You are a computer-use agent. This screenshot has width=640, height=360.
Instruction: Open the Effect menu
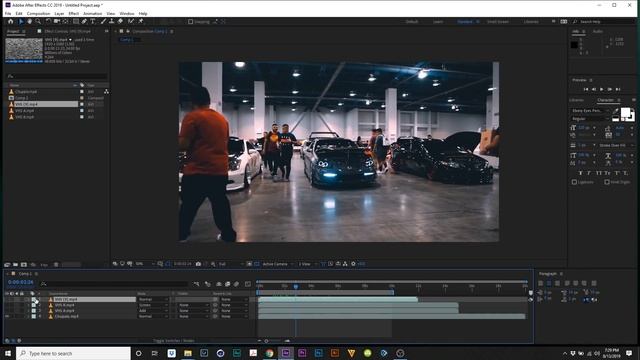[x=73, y=13]
